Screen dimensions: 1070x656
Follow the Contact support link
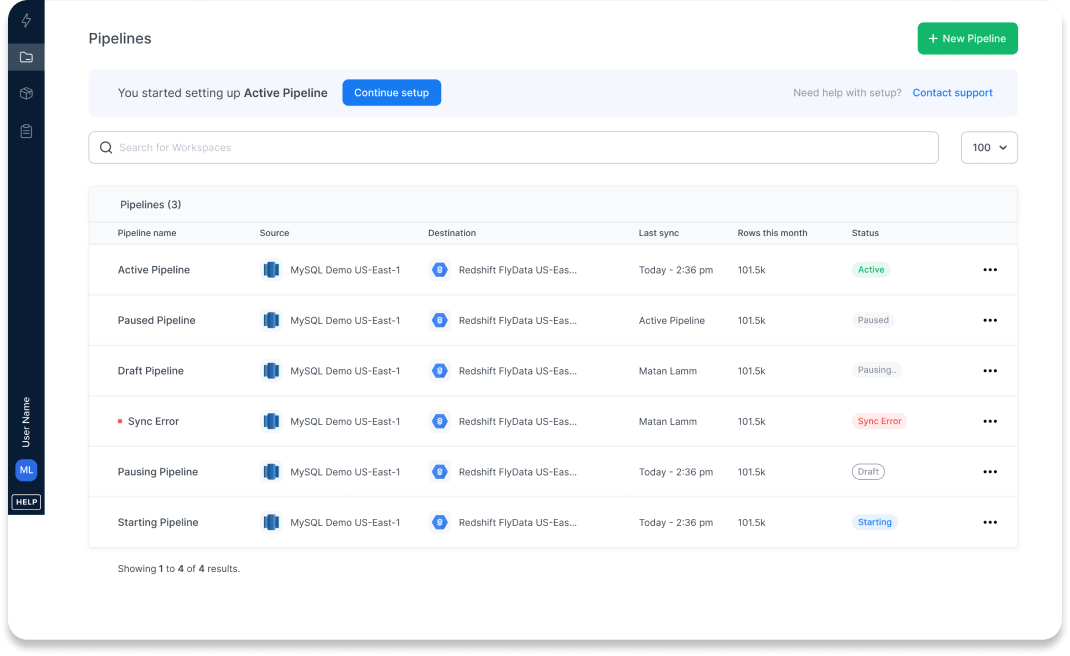tap(952, 93)
